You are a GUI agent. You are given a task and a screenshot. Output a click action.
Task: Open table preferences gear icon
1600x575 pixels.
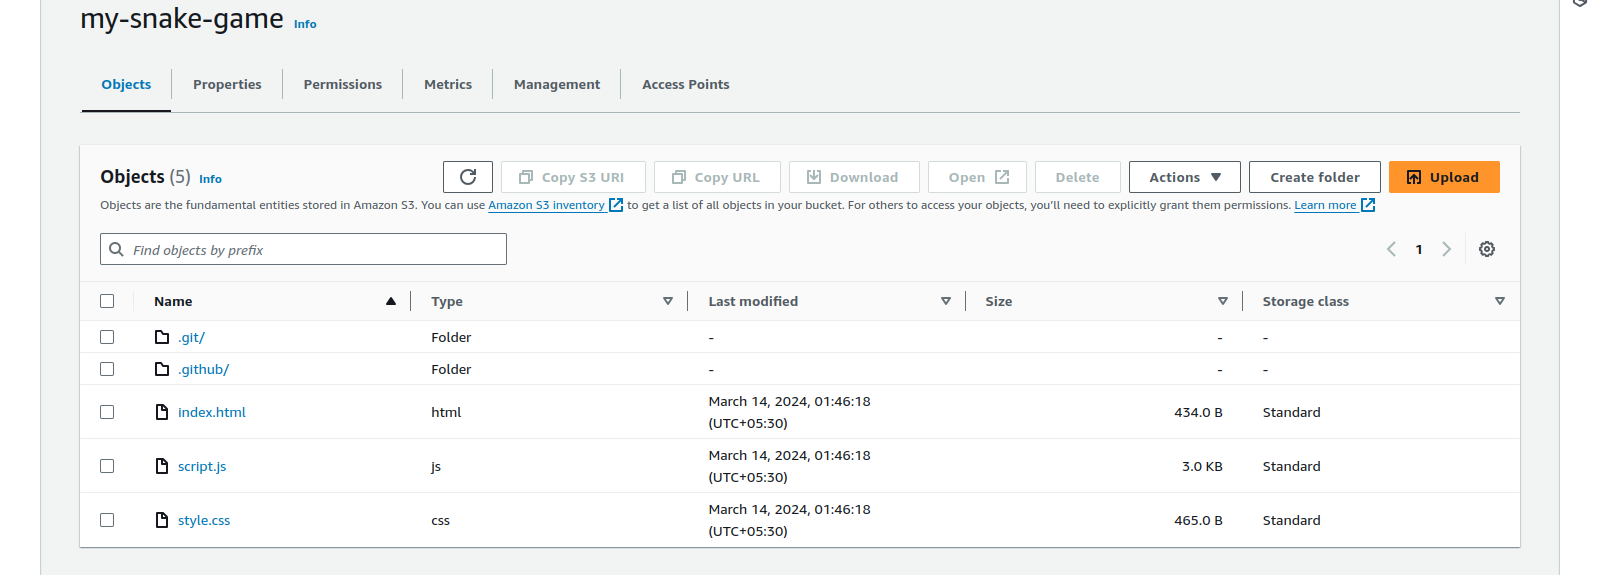pos(1487,249)
